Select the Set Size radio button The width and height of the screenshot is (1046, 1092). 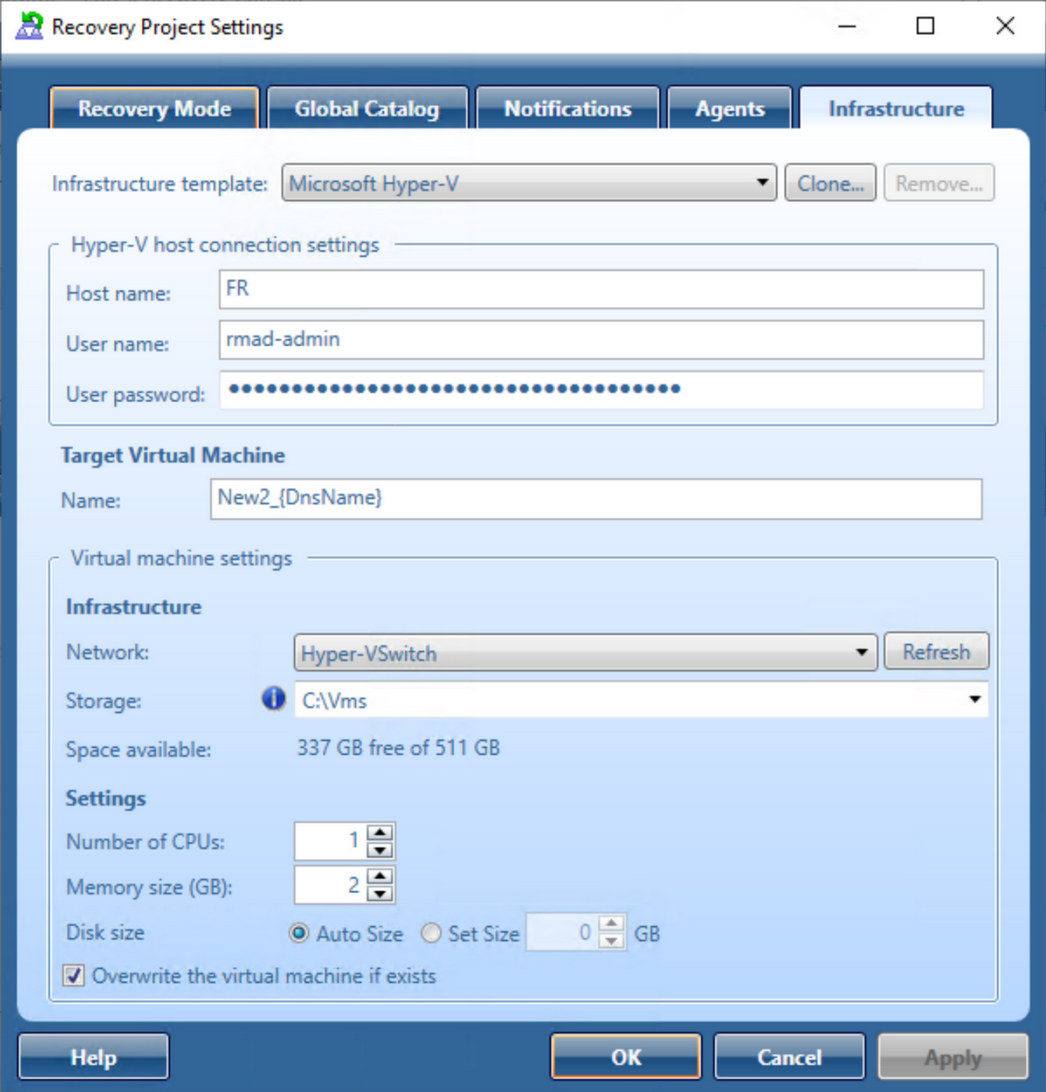[x=431, y=933]
